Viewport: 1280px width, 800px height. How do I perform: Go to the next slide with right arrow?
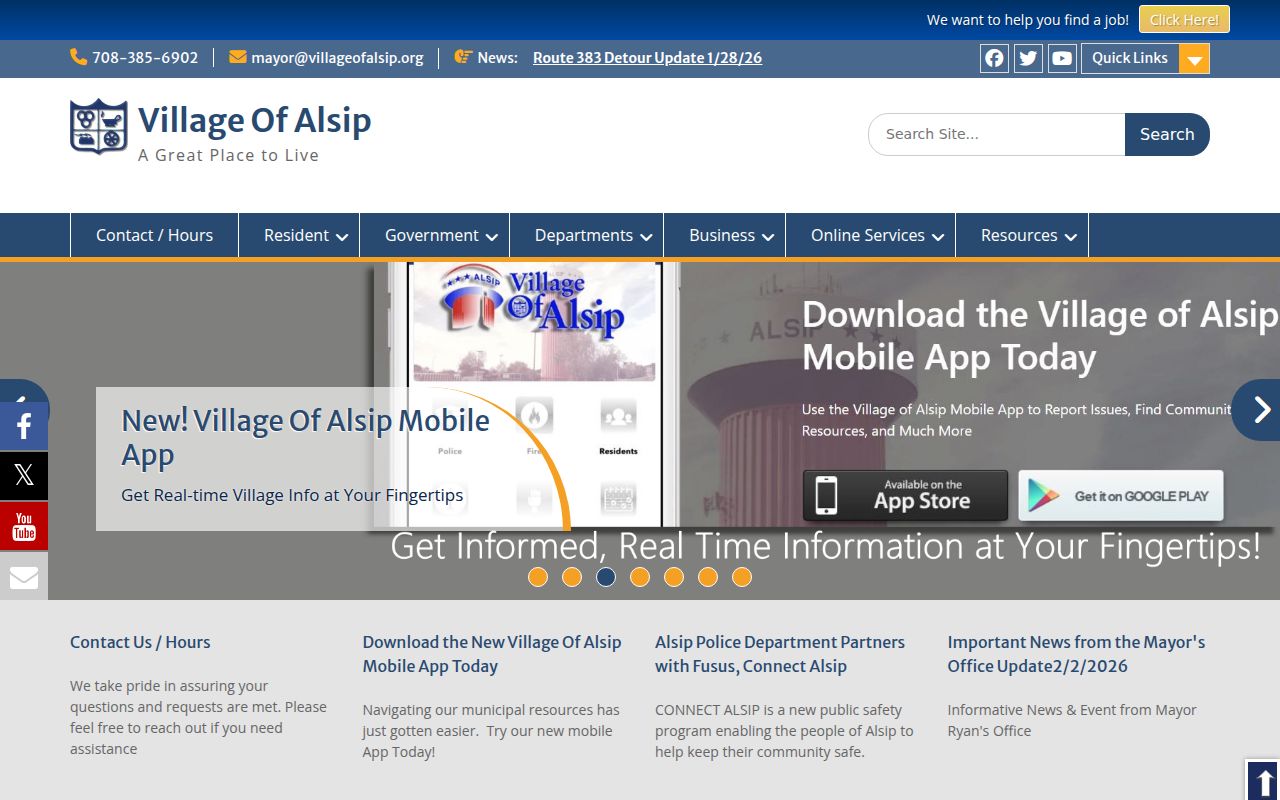pyautogui.click(x=1258, y=410)
